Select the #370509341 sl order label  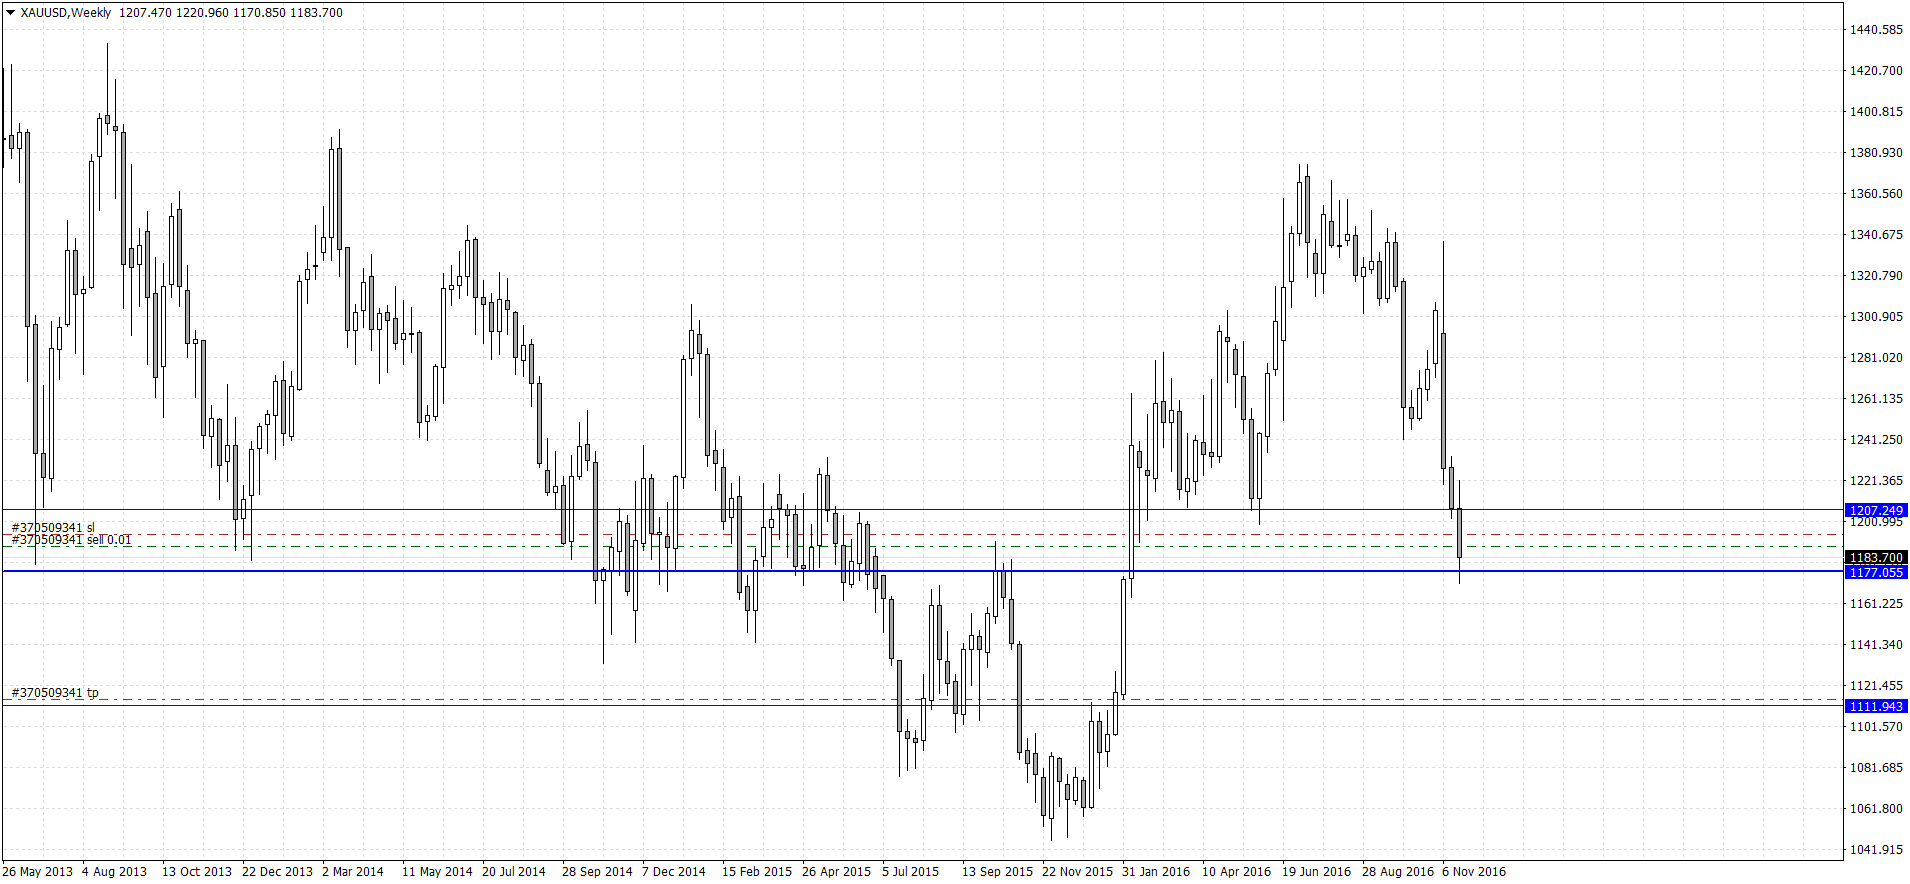click(x=53, y=527)
